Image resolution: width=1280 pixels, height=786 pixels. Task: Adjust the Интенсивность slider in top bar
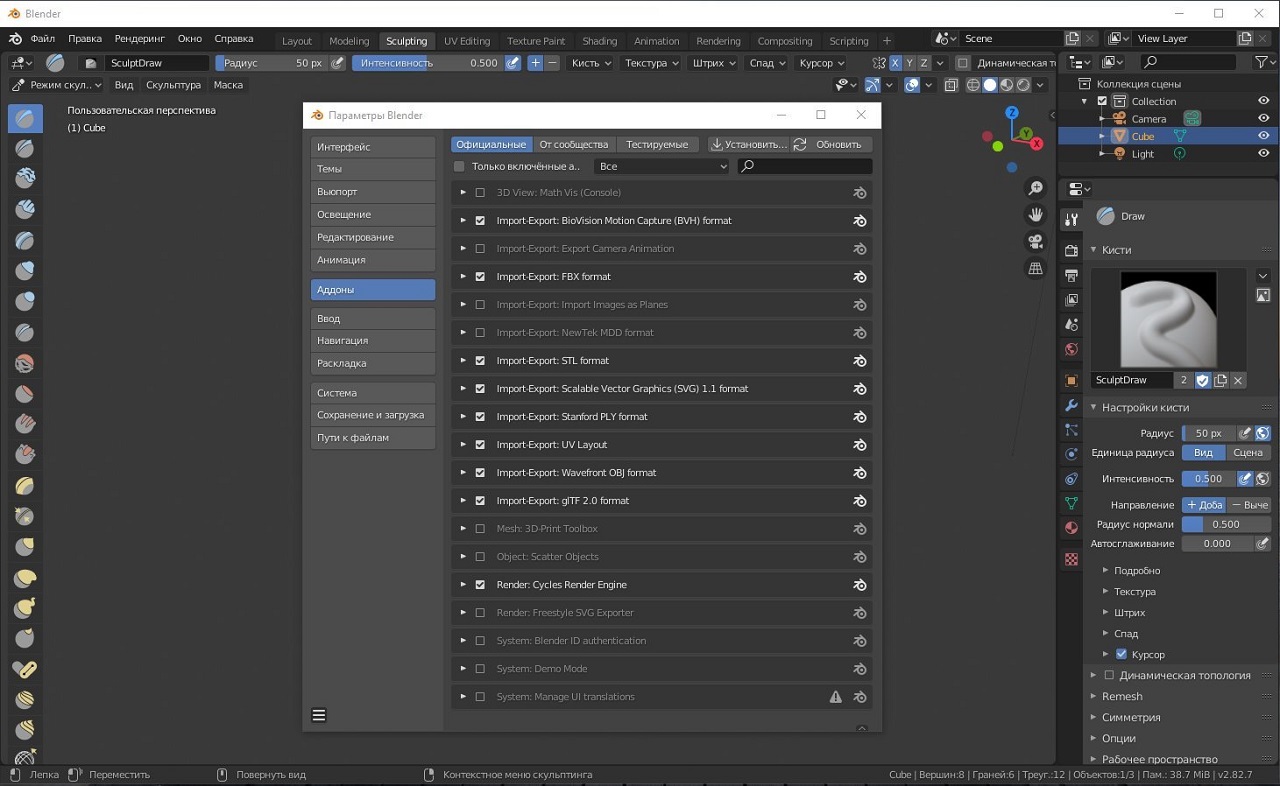[x=428, y=63]
